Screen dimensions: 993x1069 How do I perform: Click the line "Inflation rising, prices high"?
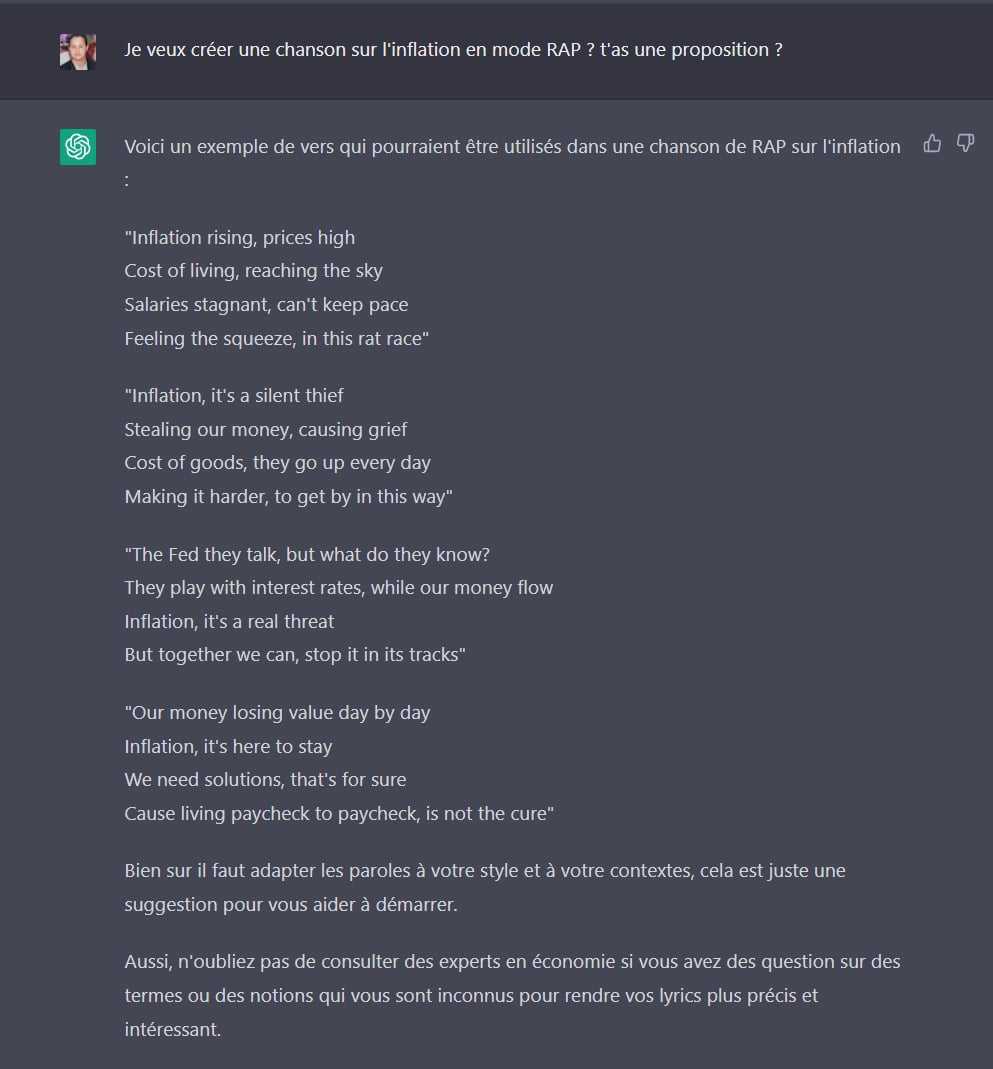[239, 237]
